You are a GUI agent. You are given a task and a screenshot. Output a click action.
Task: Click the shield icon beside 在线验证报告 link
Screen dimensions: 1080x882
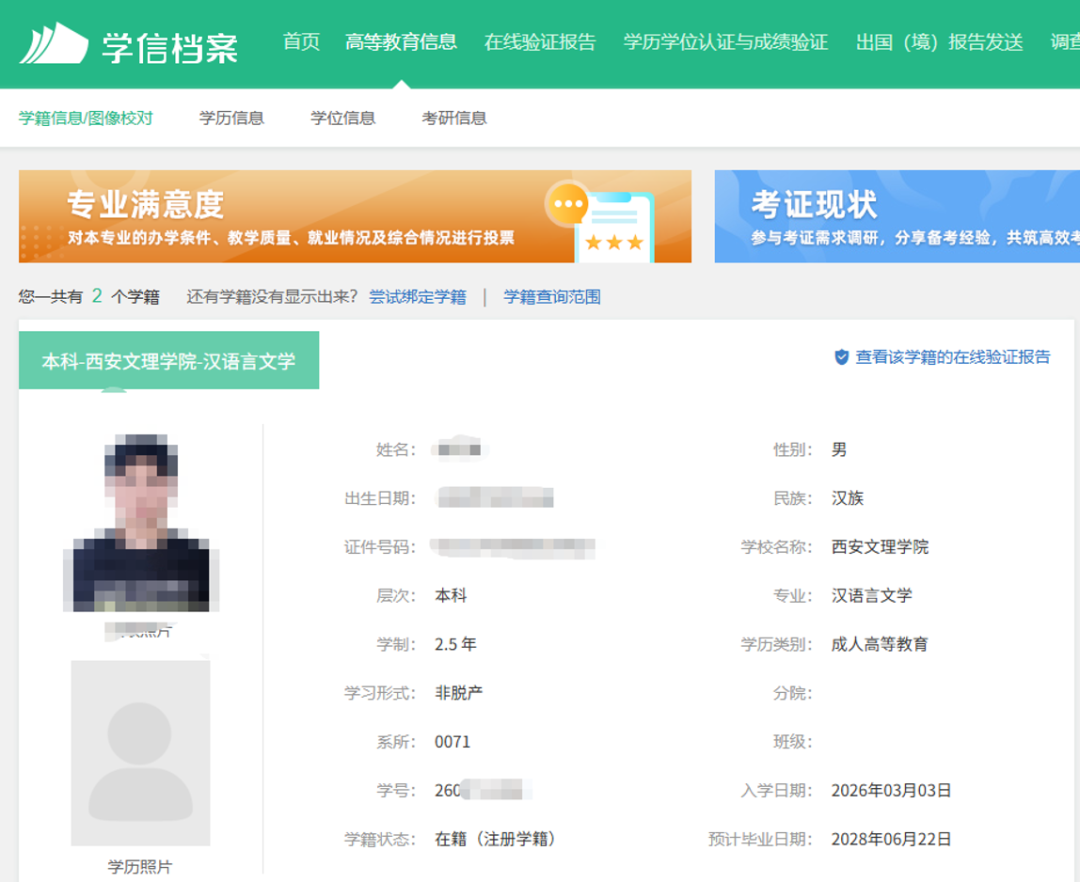click(x=841, y=357)
